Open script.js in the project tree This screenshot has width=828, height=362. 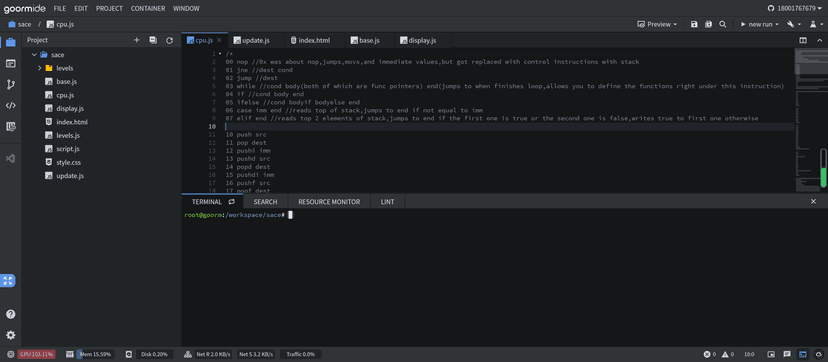point(68,149)
